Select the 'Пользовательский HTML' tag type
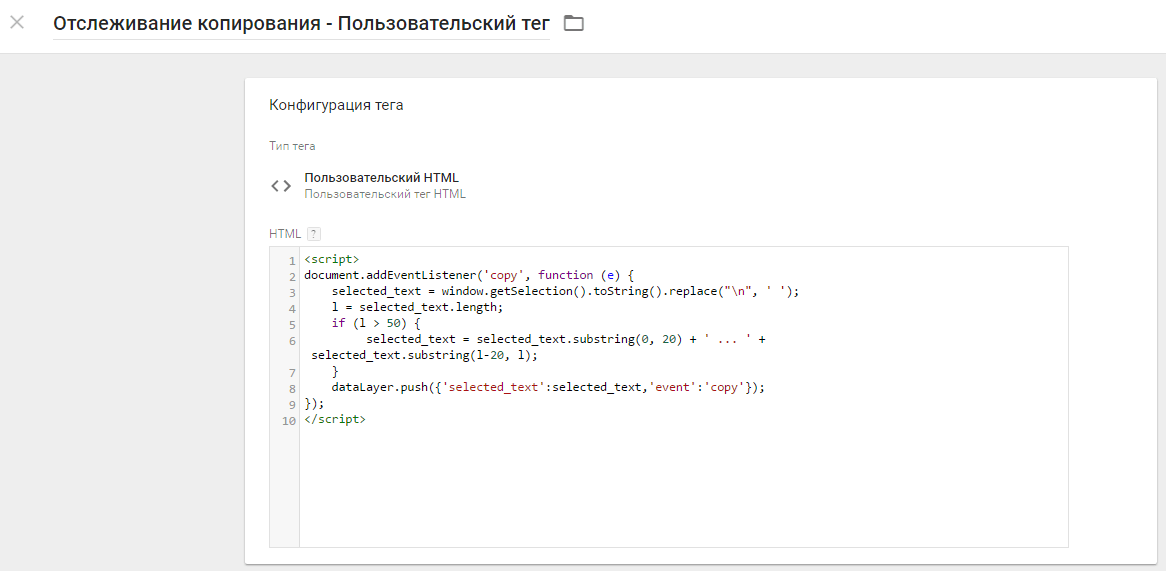1166x571 pixels. coord(381,178)
